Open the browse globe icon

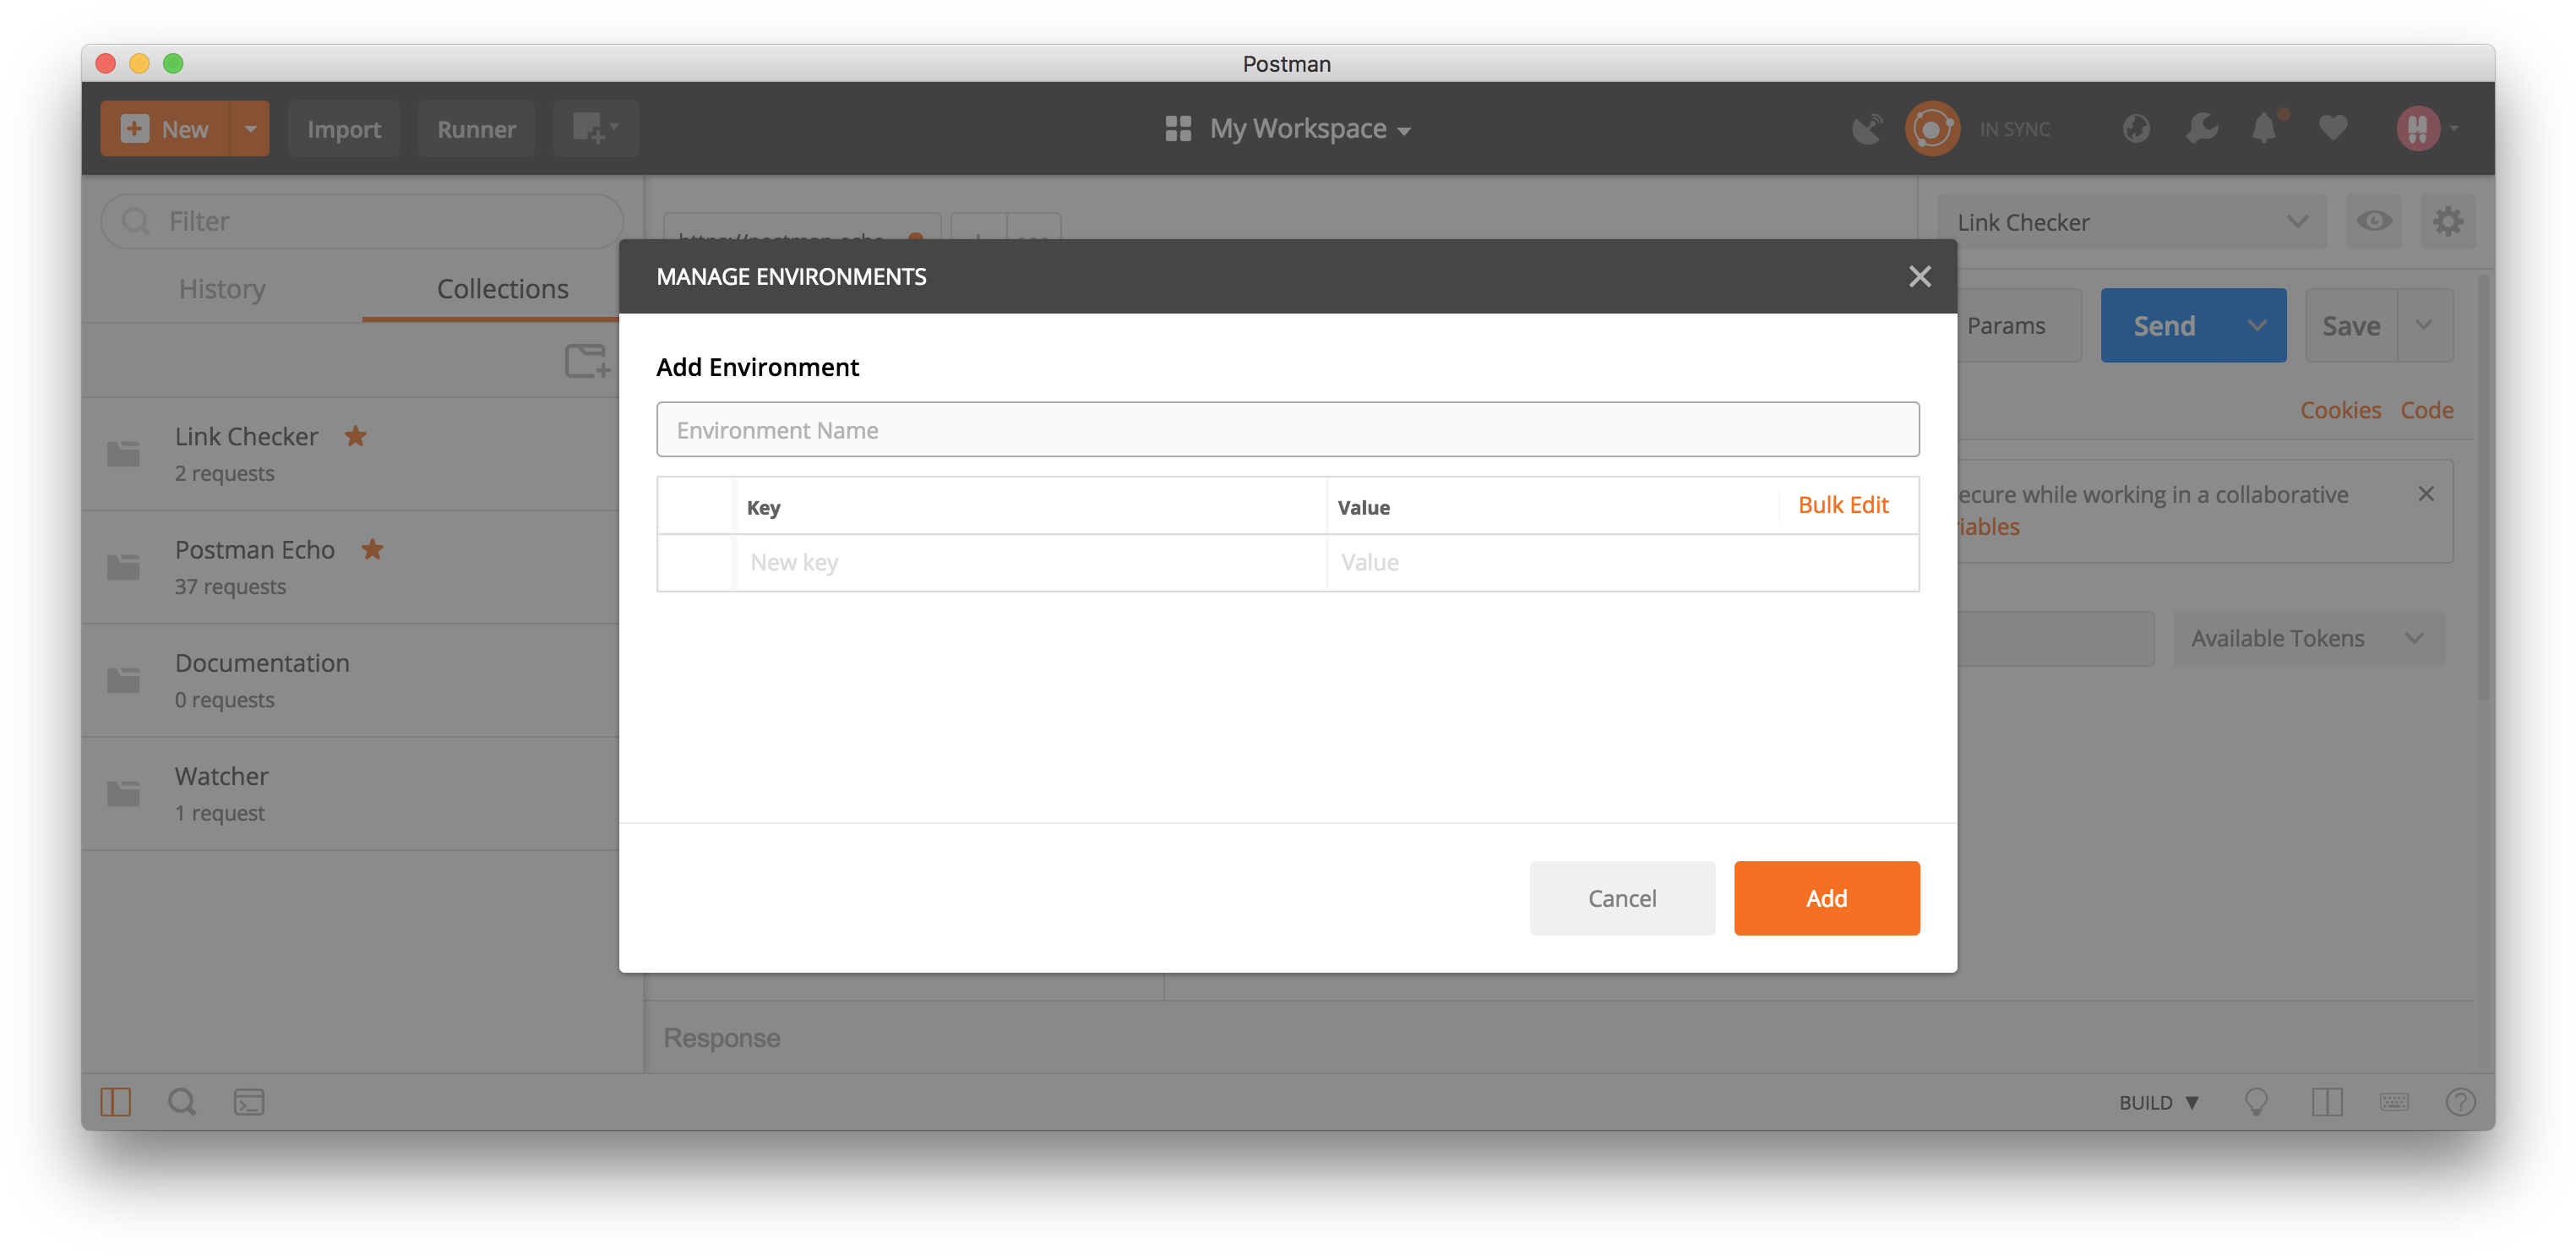tap(2136, 129)
